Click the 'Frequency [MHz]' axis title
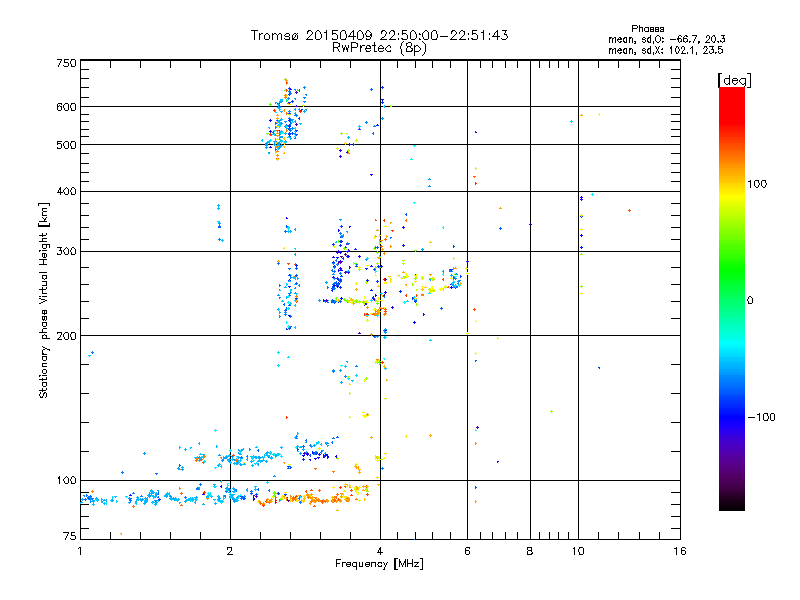800x600 pixels. coord(379,564)
